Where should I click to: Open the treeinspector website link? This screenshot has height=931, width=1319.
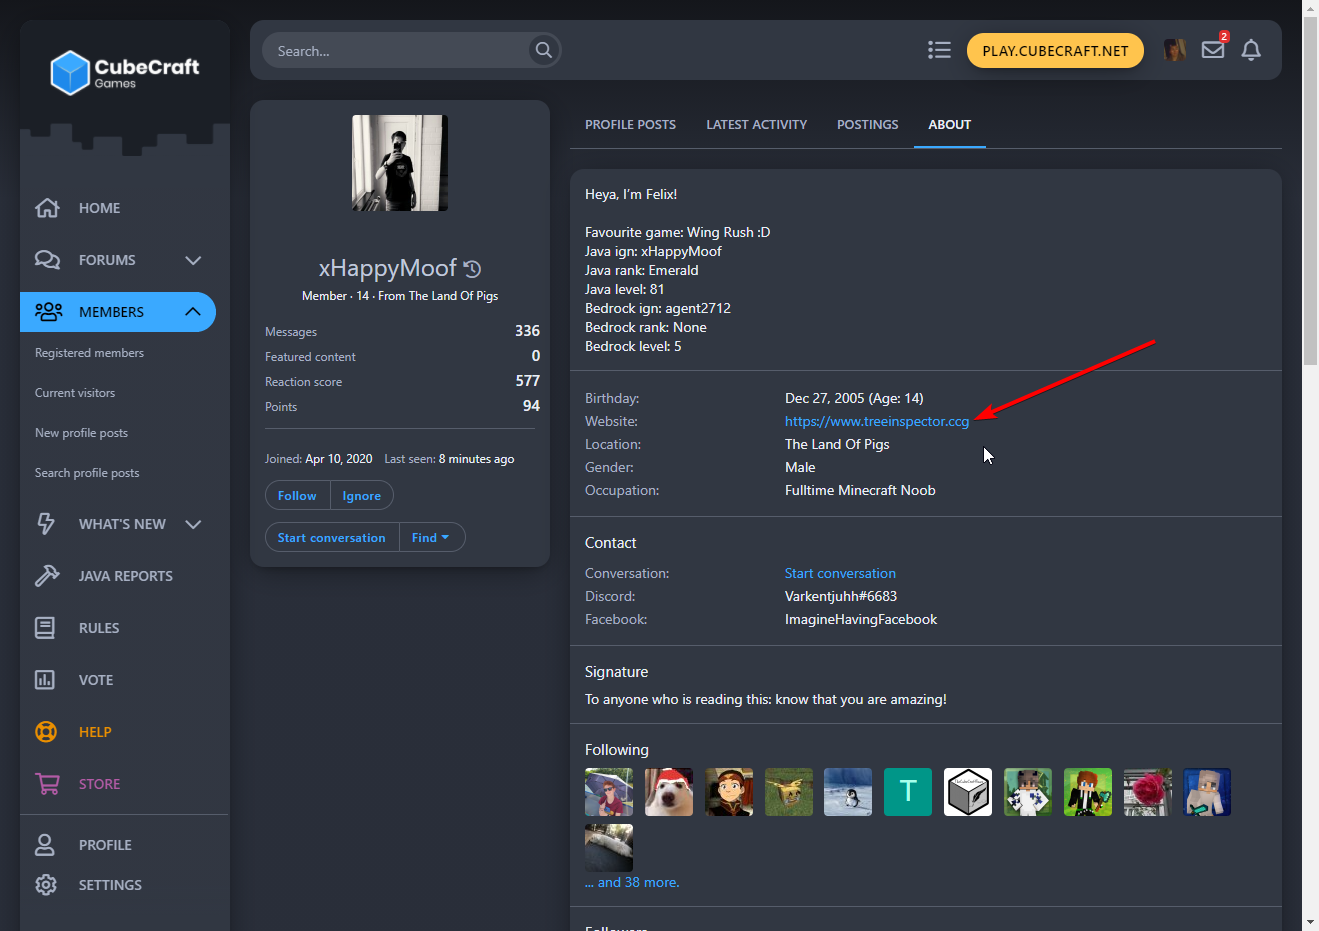[877, 421]
